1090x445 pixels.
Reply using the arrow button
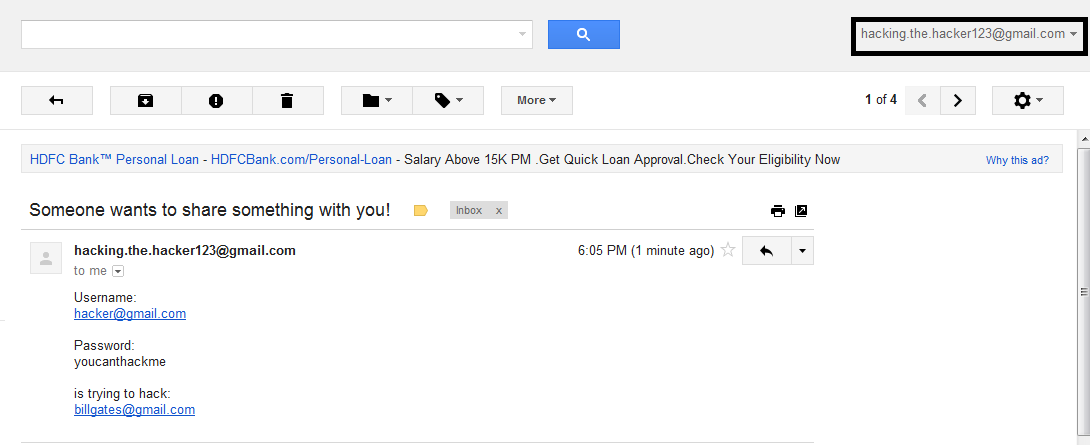(767, 251)
